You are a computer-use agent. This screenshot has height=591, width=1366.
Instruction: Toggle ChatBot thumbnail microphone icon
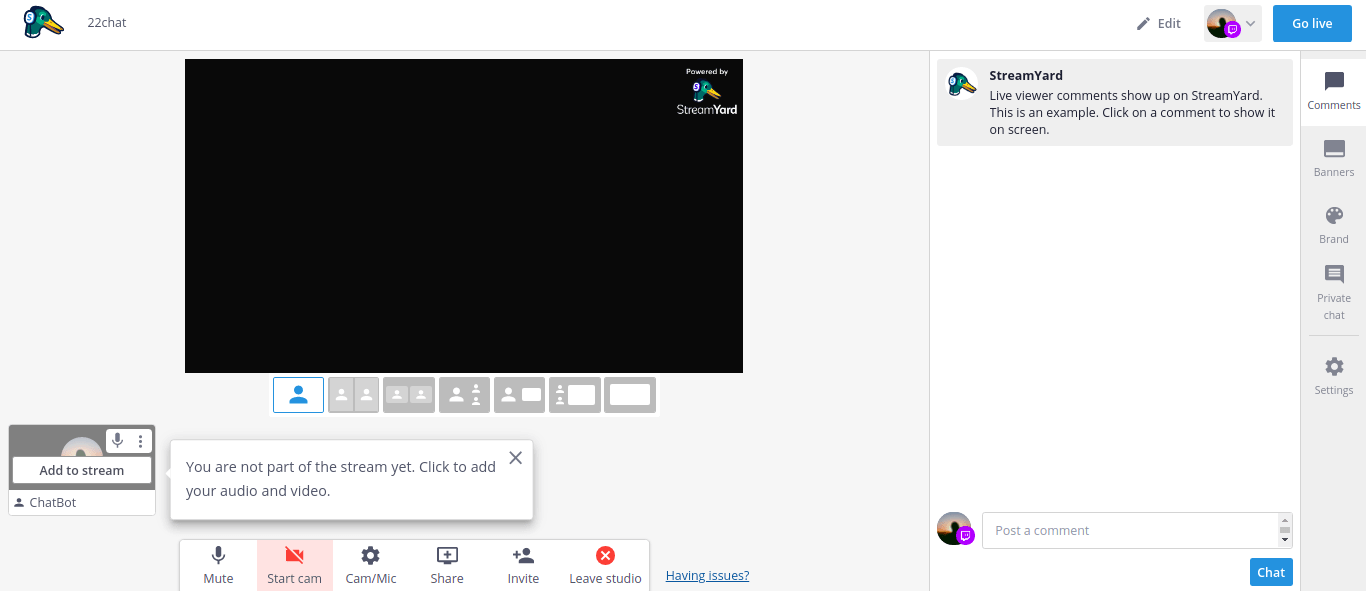click(x=117, y=440)
